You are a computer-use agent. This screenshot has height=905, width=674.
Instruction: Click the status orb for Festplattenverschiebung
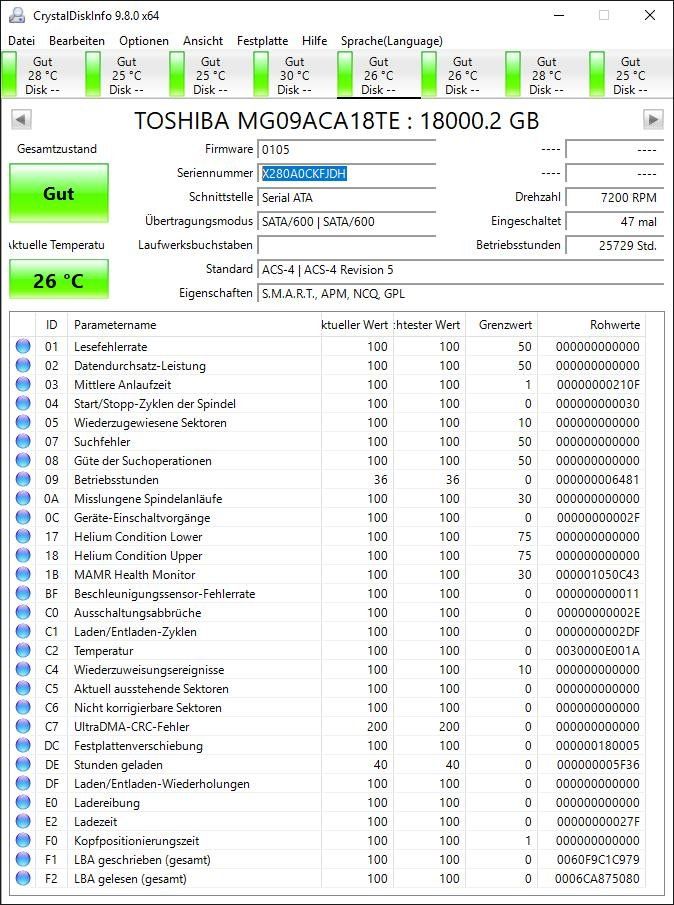click(23, 745)
